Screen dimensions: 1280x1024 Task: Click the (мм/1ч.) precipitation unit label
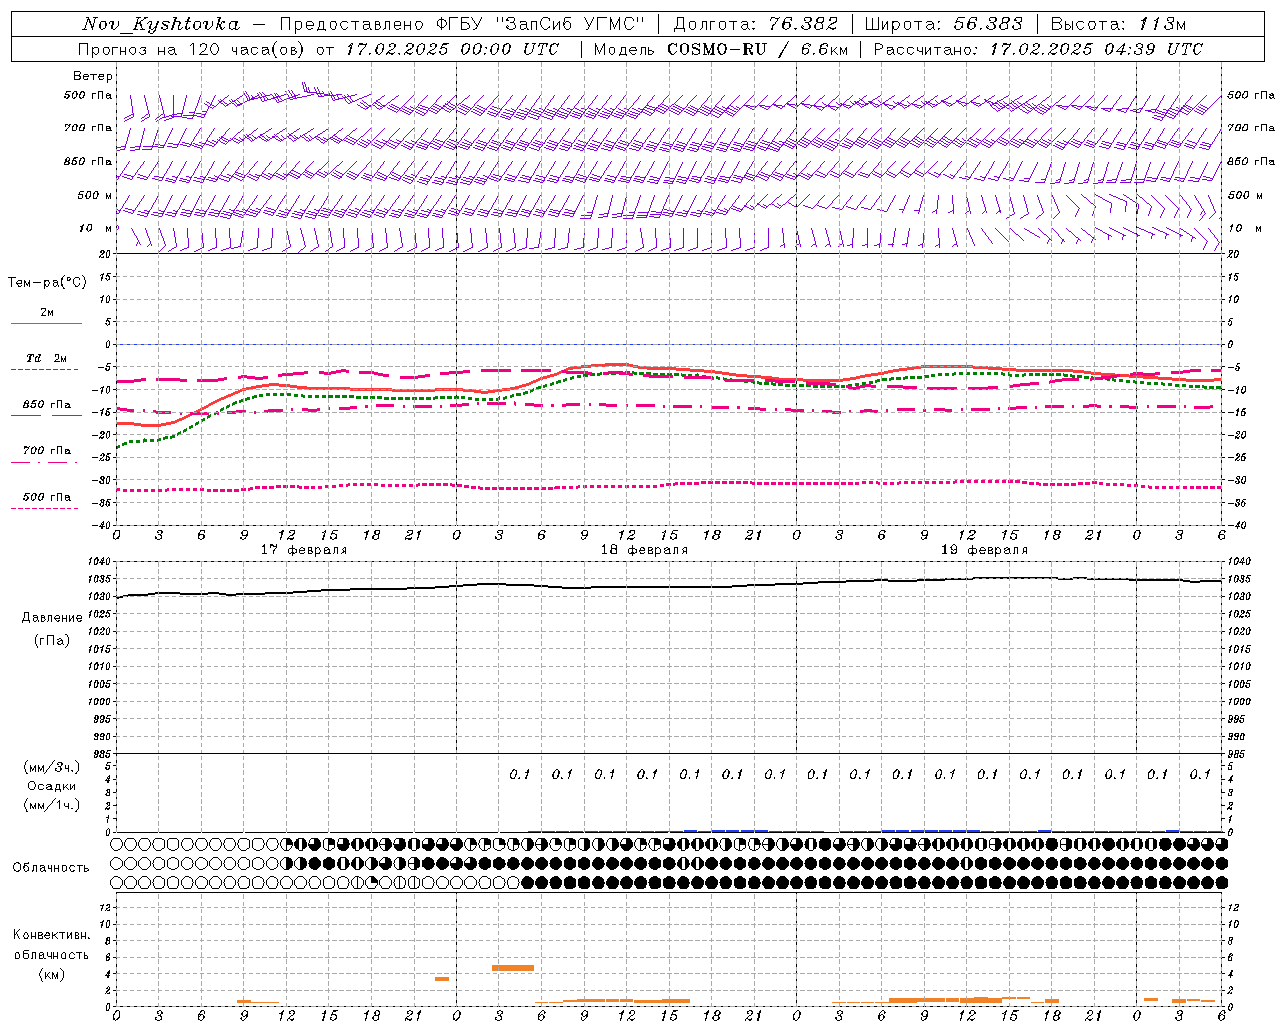click(x=52, y=805)
